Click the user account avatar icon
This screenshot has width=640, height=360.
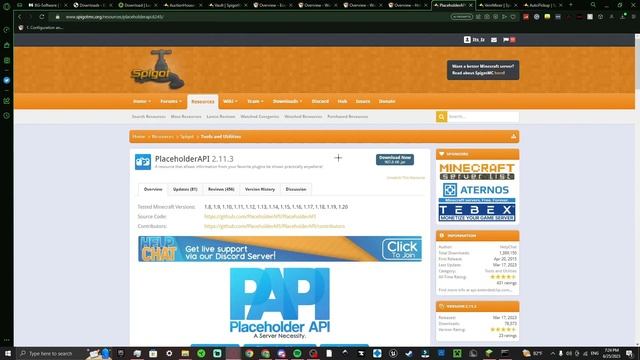click(x=467, y=40)
